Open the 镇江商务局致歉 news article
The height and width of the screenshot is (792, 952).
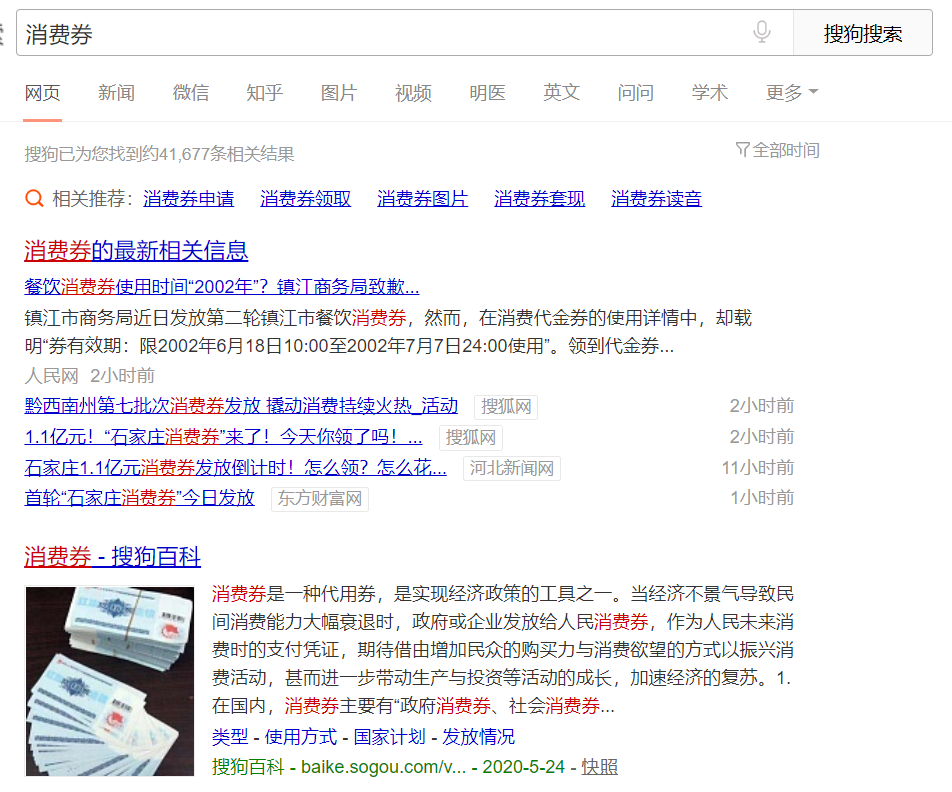tap(222, 286)
